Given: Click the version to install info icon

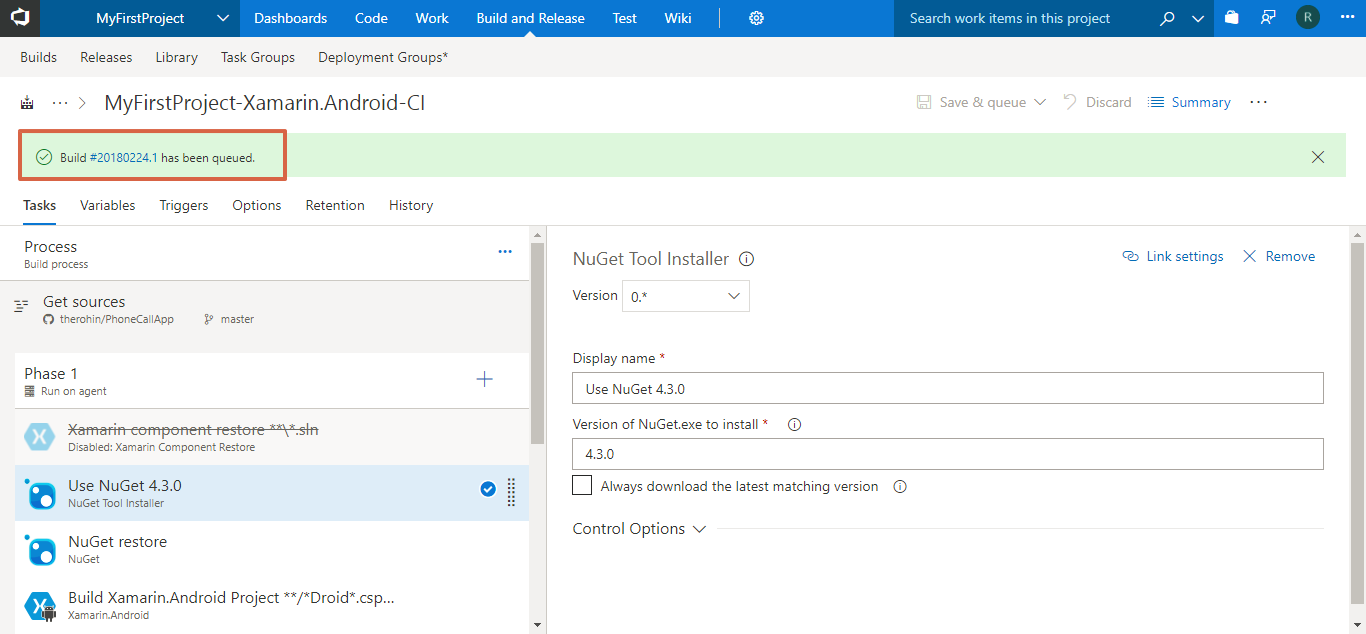Looking at the screenshot, I should pyautogui.click(x=794, y=424).
